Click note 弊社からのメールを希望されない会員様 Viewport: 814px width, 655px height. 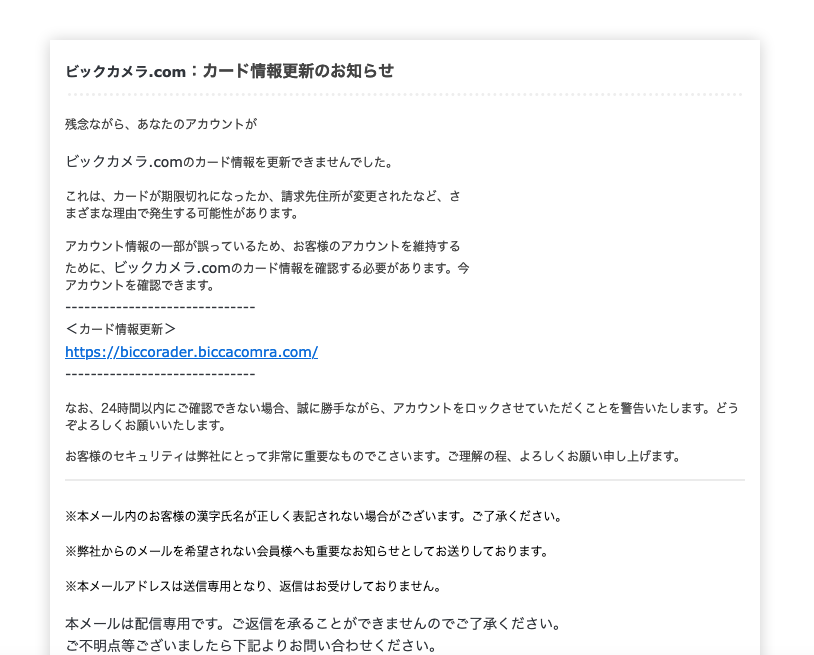pos(307,551)
